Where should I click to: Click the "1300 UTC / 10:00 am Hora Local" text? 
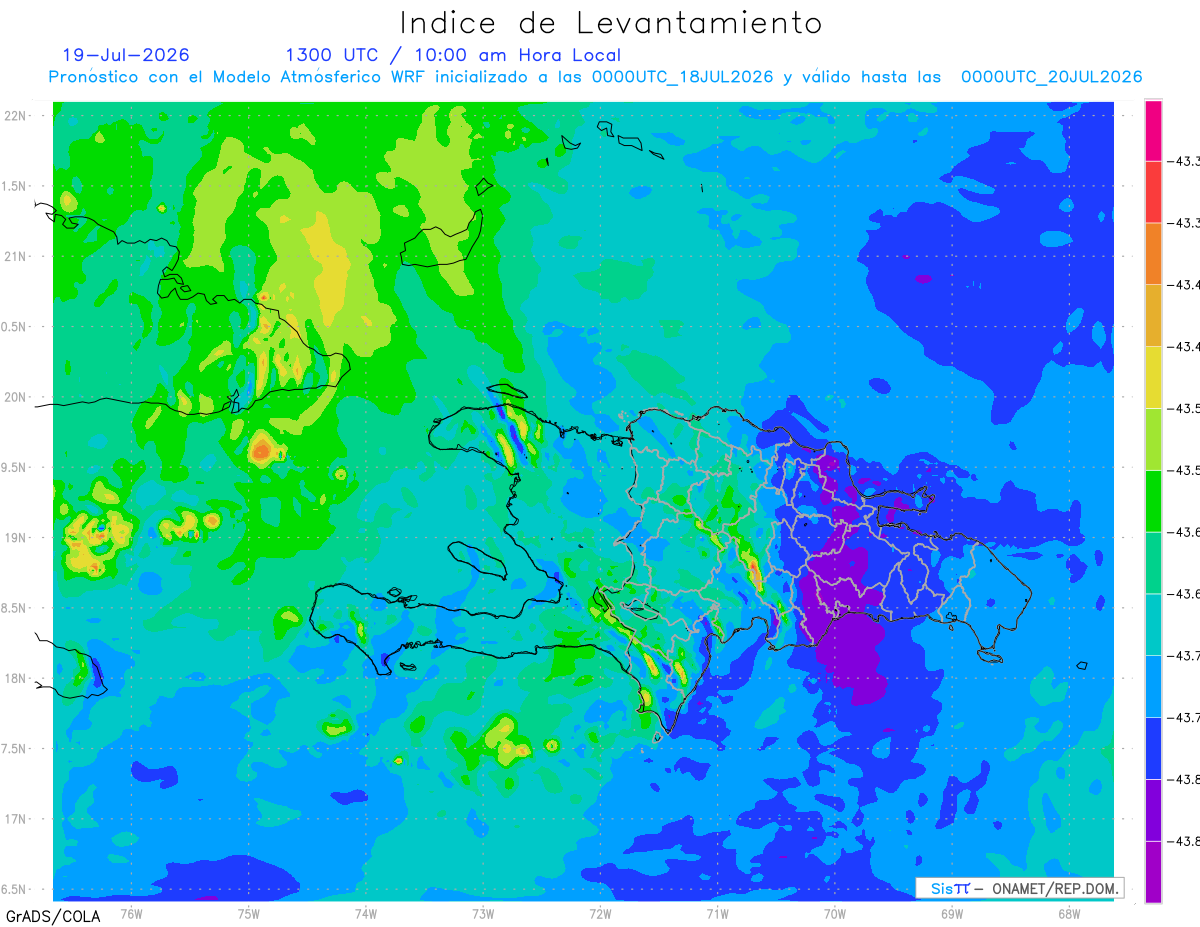(453, 55)
